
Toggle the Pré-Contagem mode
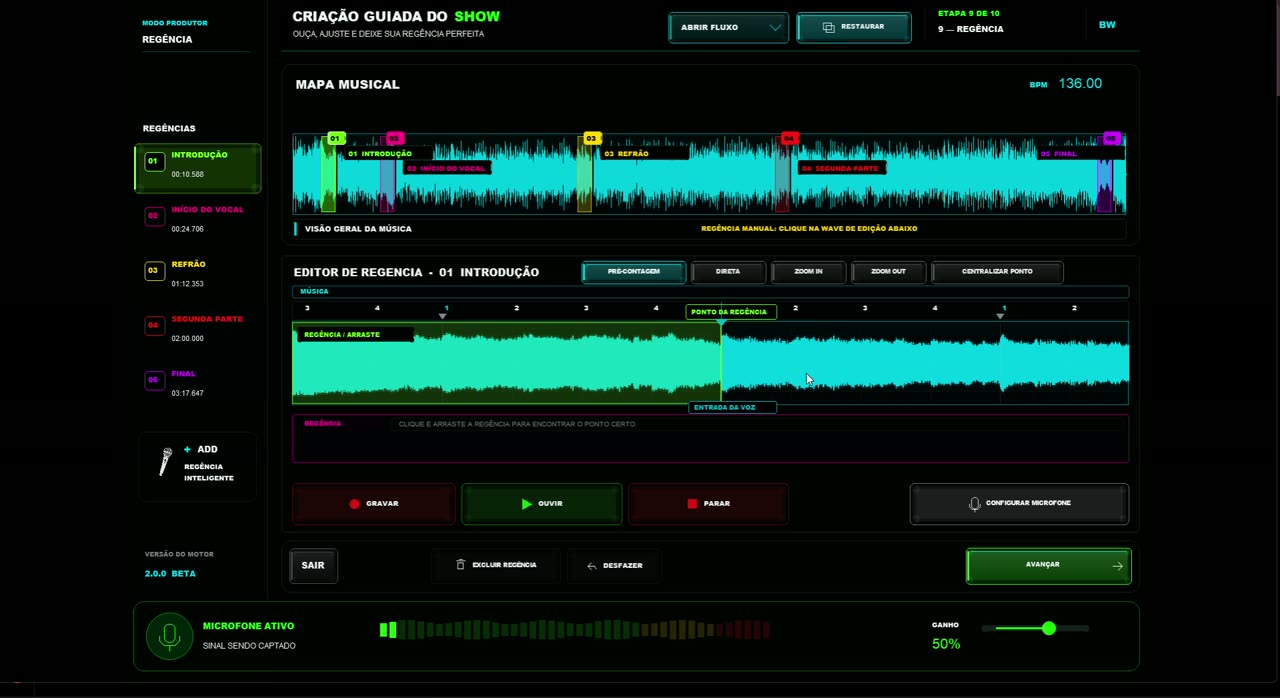(x=634, y=272)
